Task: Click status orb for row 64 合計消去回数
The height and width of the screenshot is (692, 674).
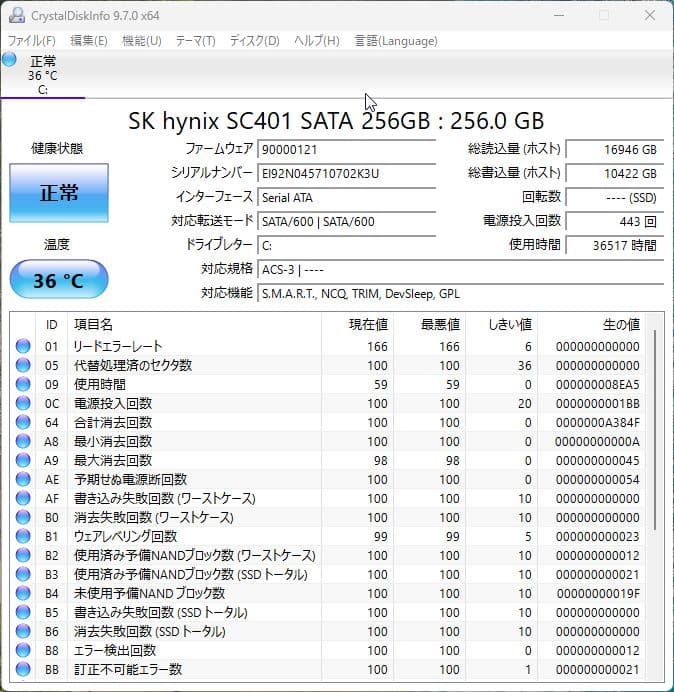Action: tap(23, 422)
